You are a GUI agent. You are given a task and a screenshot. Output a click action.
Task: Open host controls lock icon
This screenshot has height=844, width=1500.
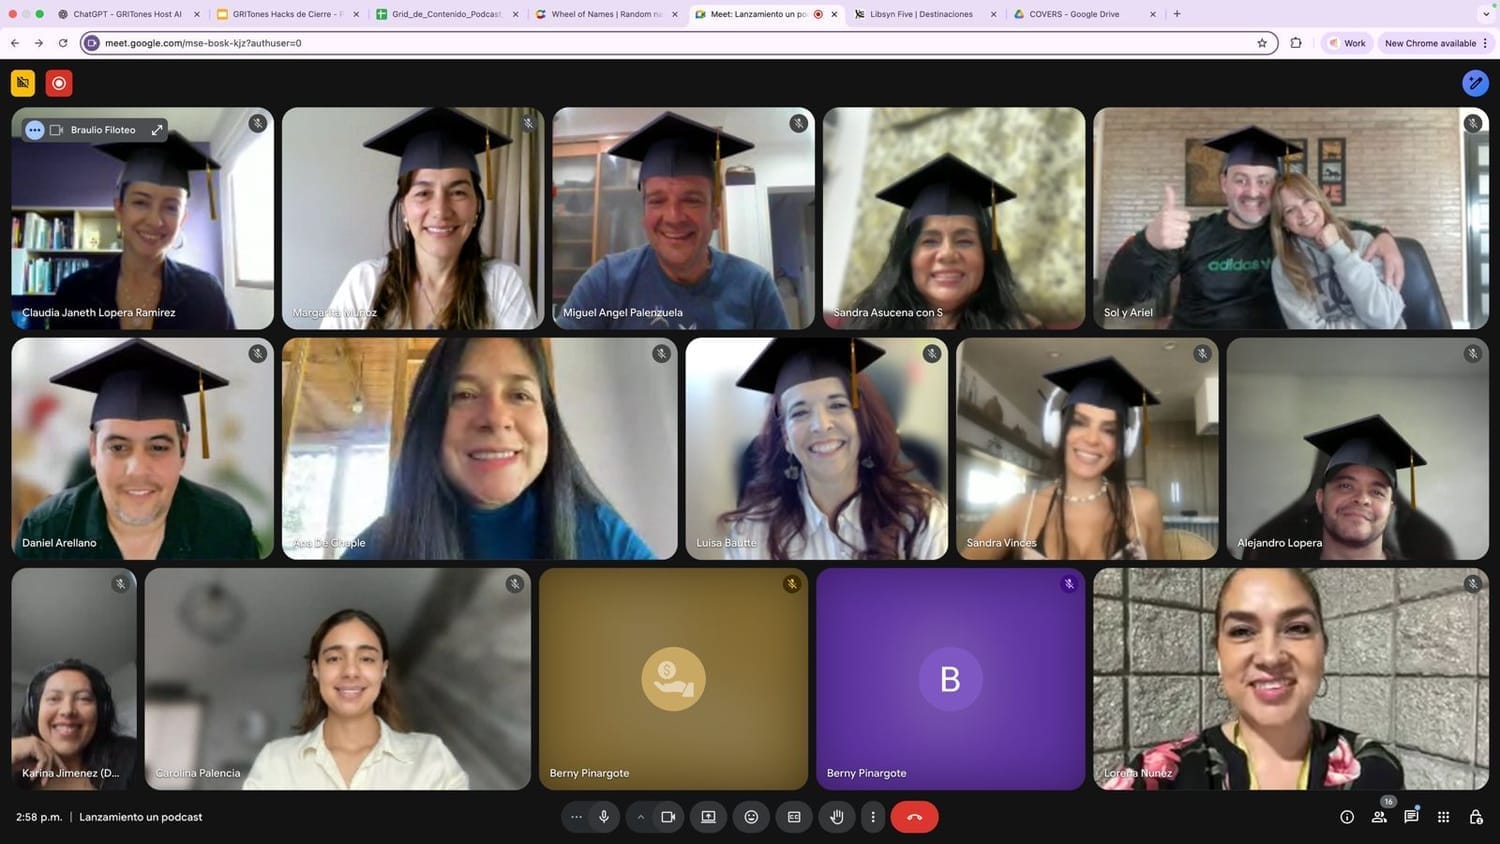click(x=1475, y=817)
